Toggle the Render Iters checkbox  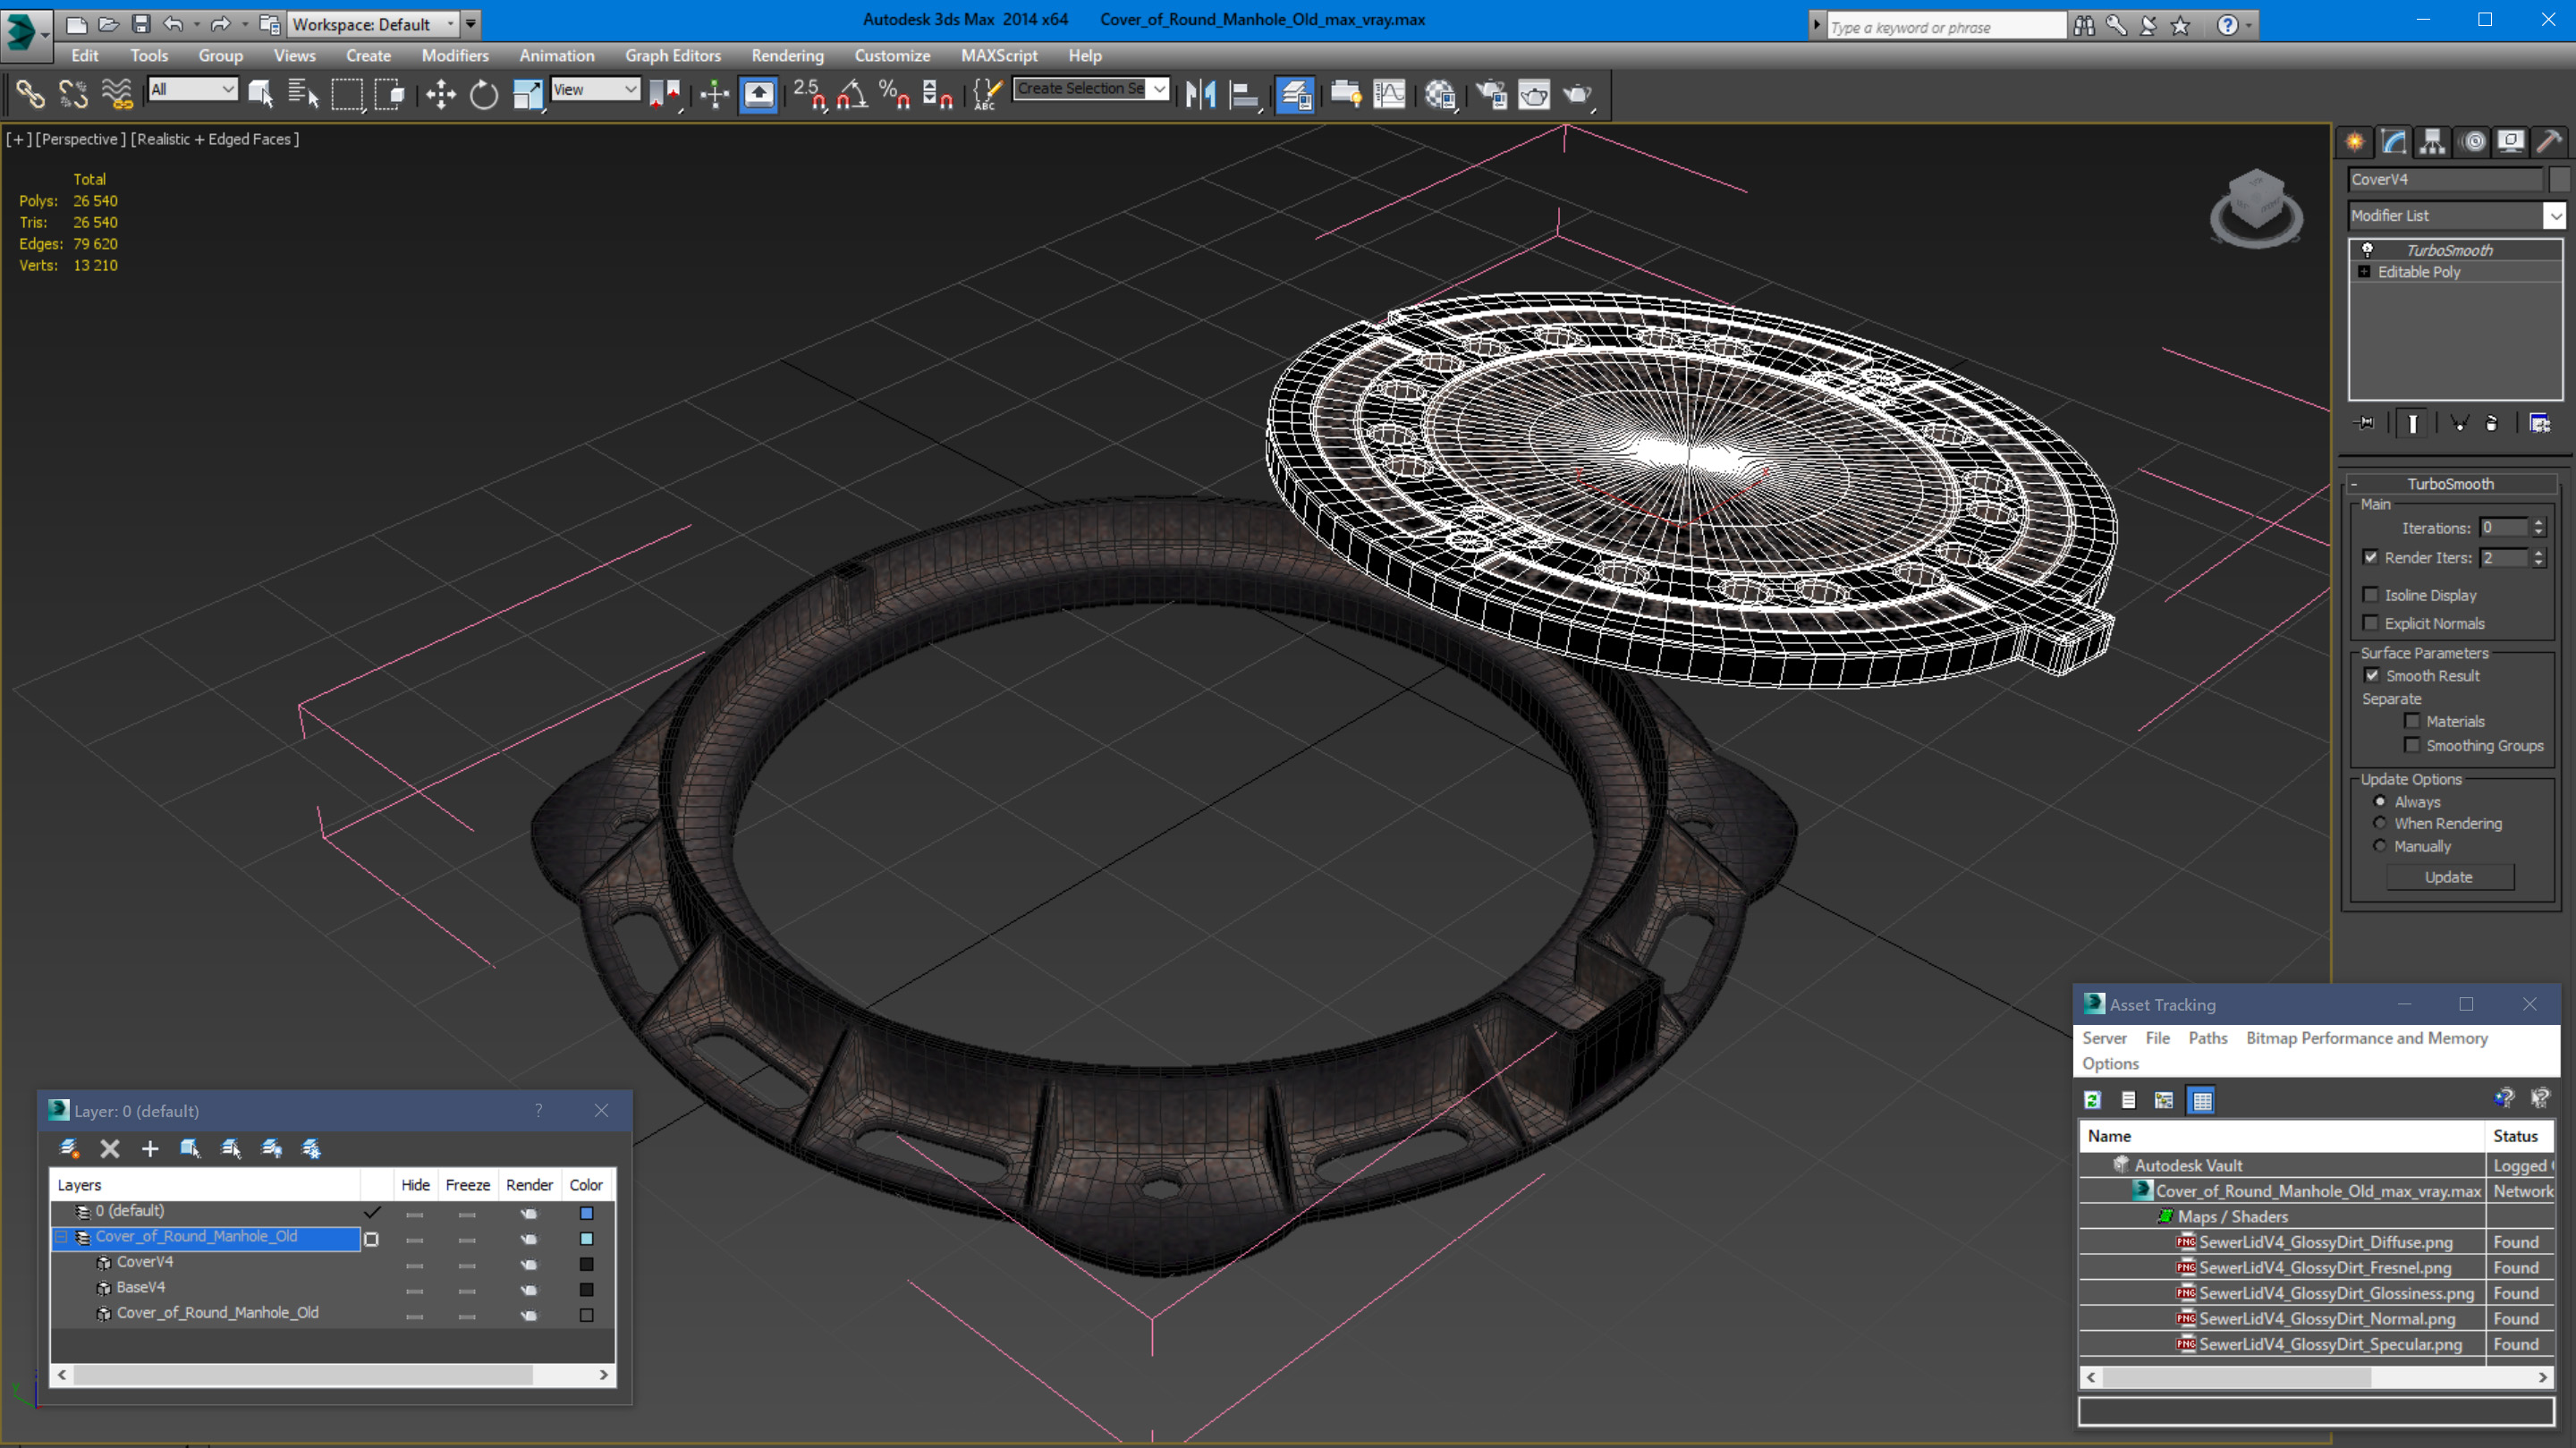click(2370, 557)
